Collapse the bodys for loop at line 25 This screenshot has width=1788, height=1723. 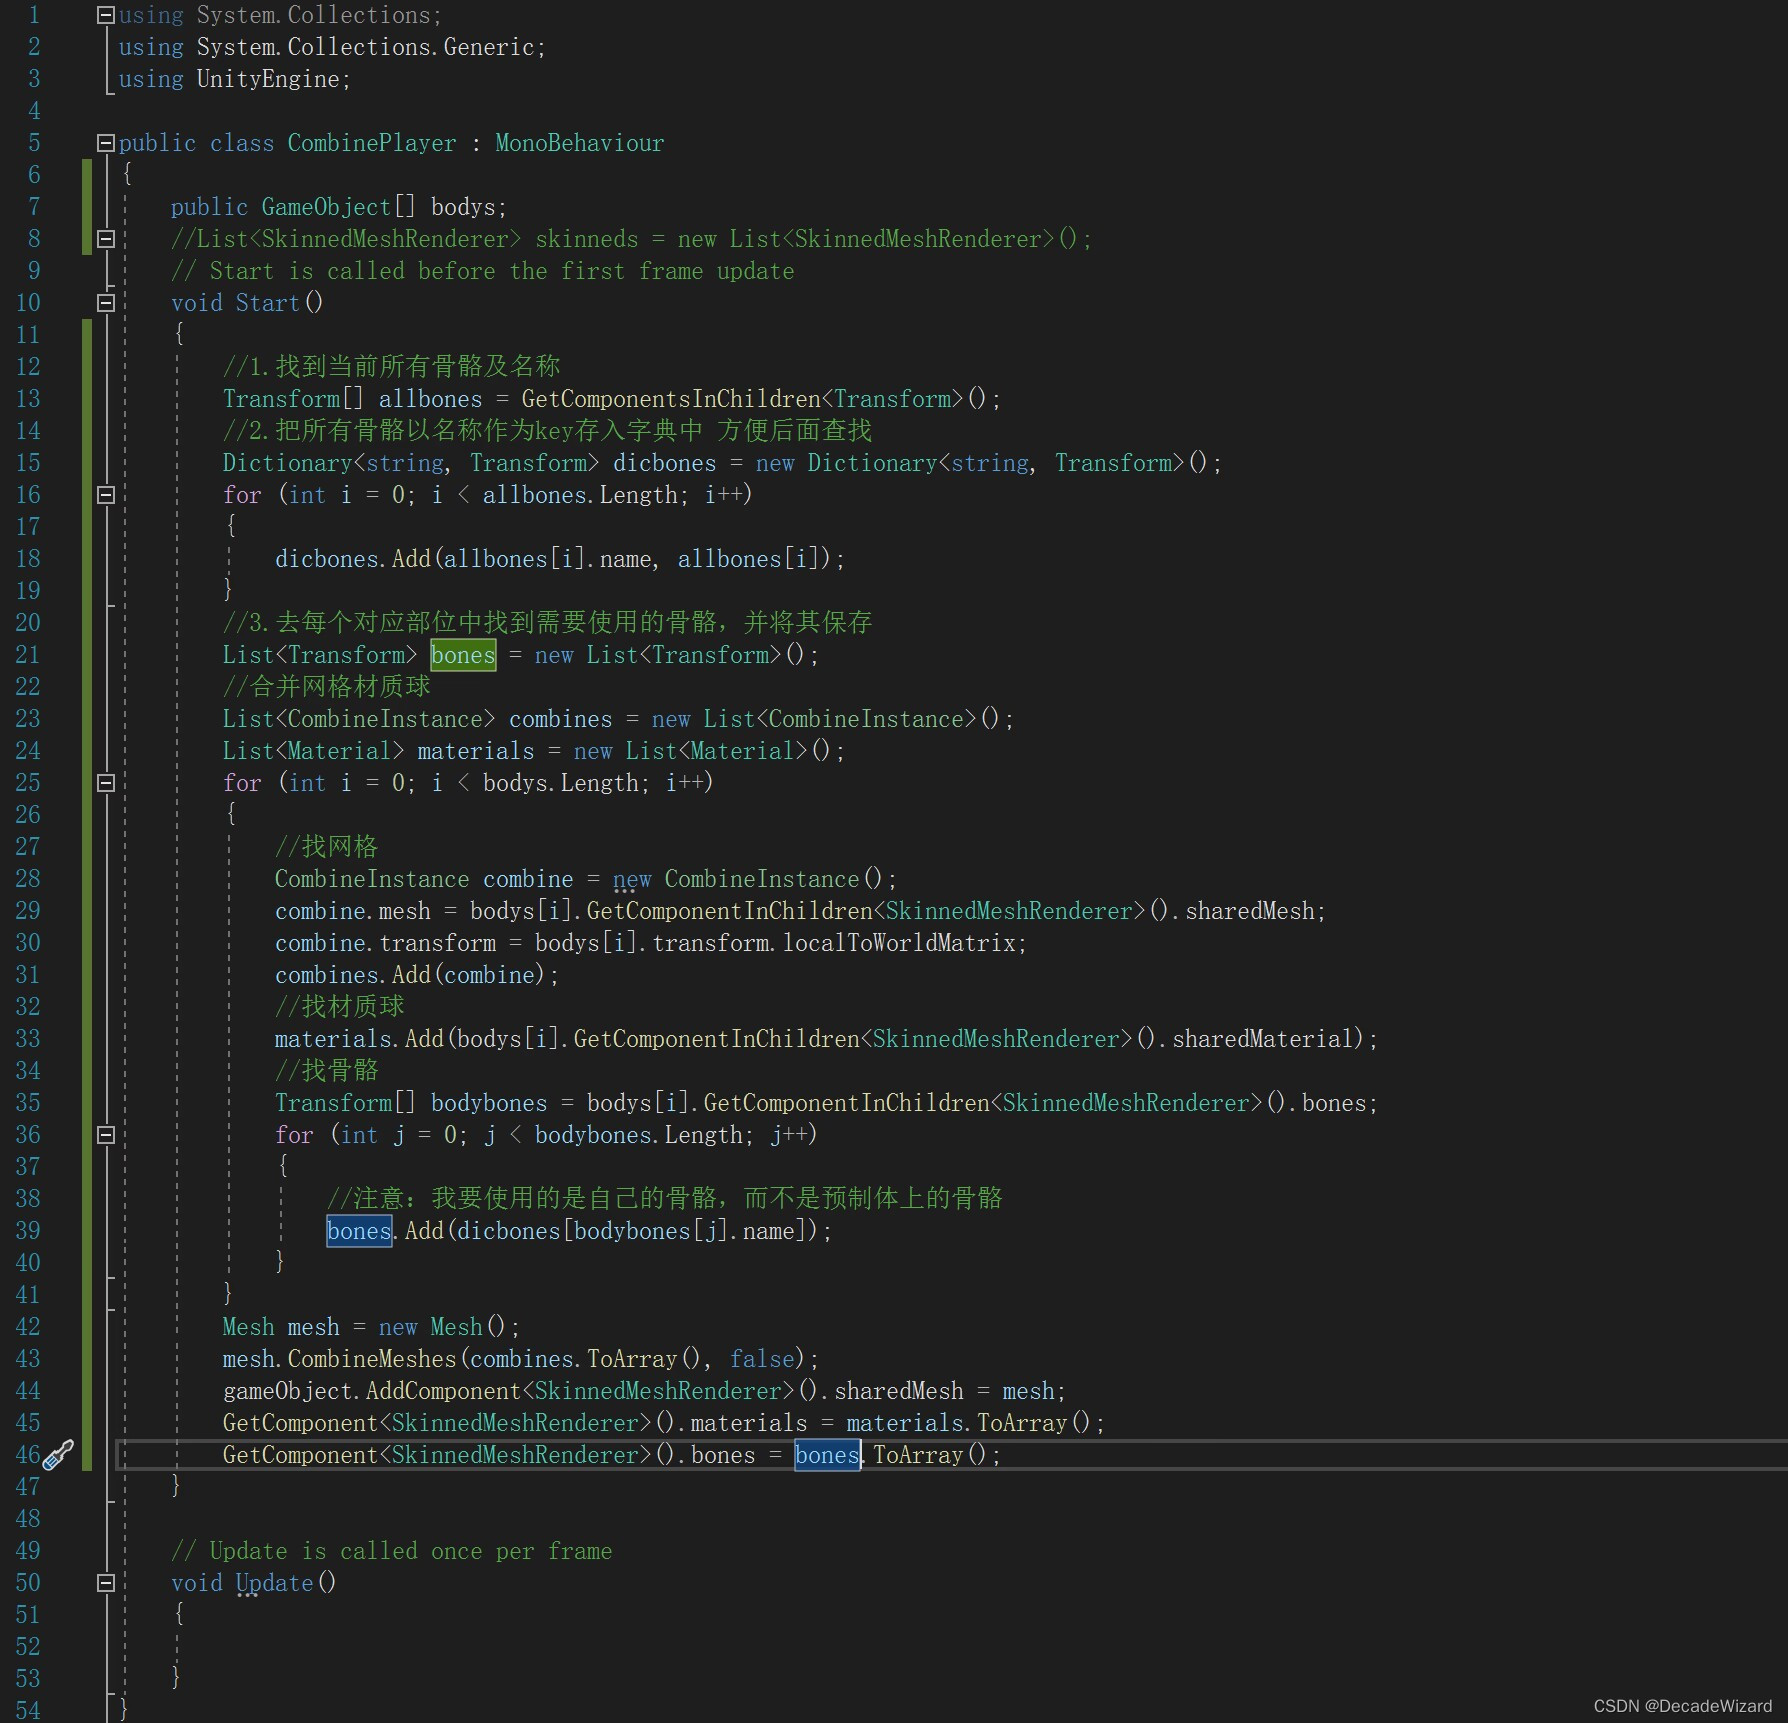105,783
